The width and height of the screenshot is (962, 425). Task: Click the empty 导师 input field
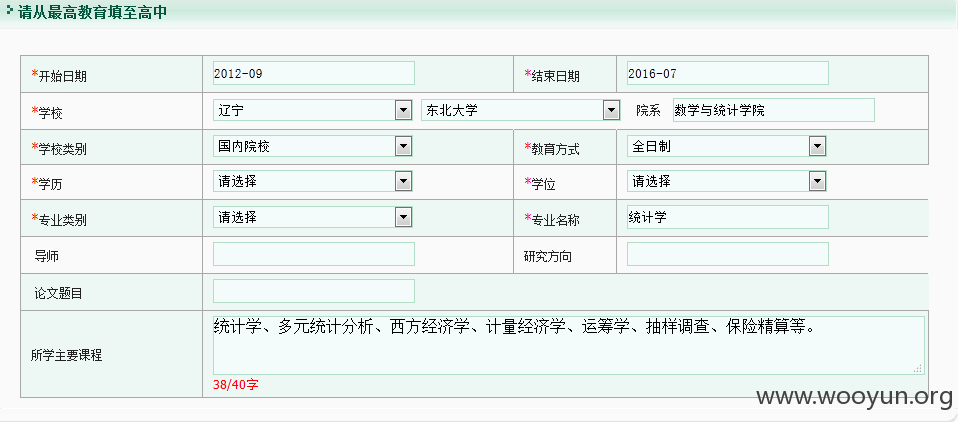click(314, 254)
